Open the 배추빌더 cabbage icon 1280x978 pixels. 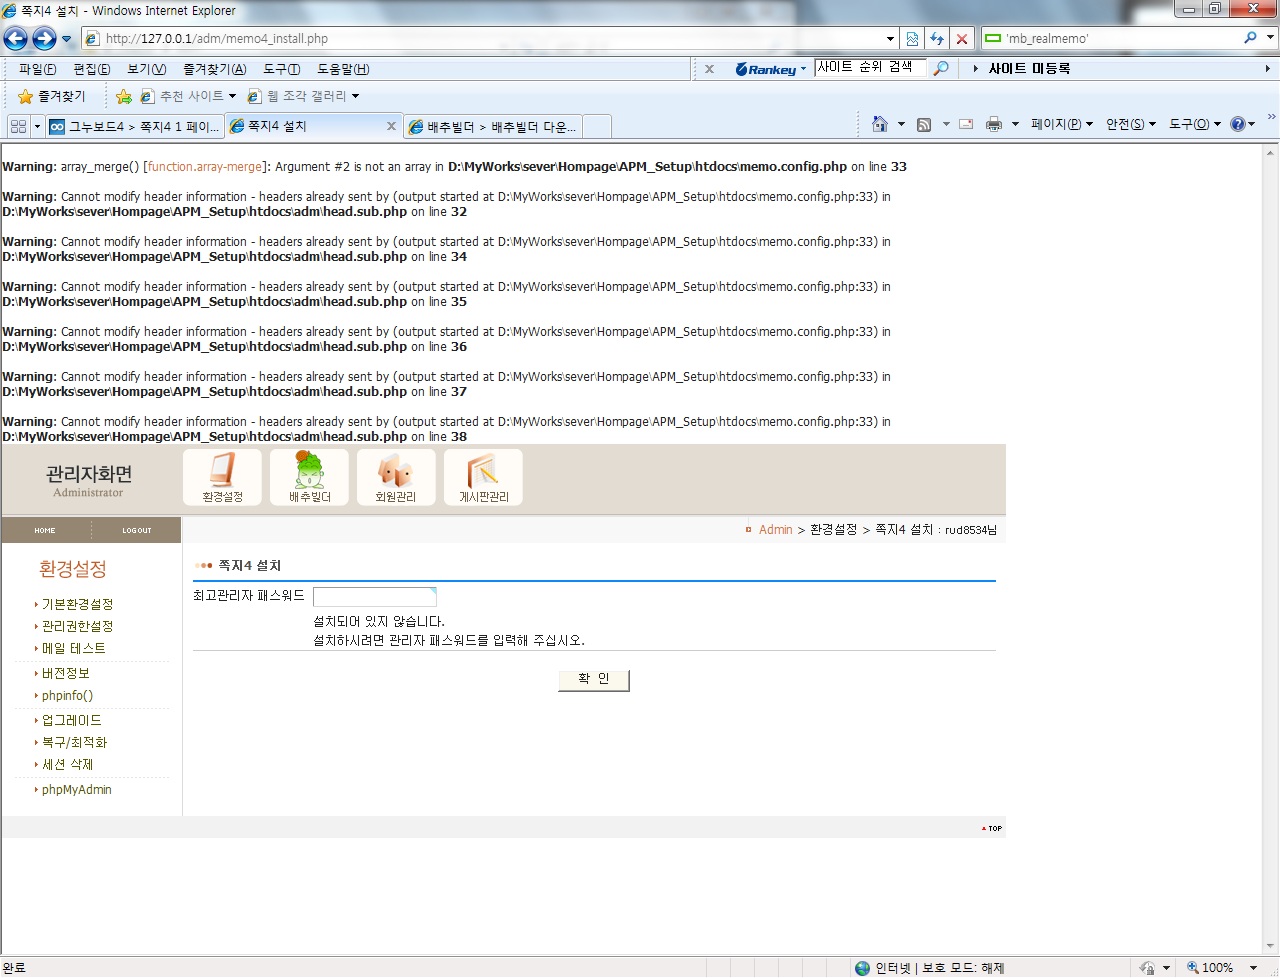pyautogui.click(x=310, y=477)
